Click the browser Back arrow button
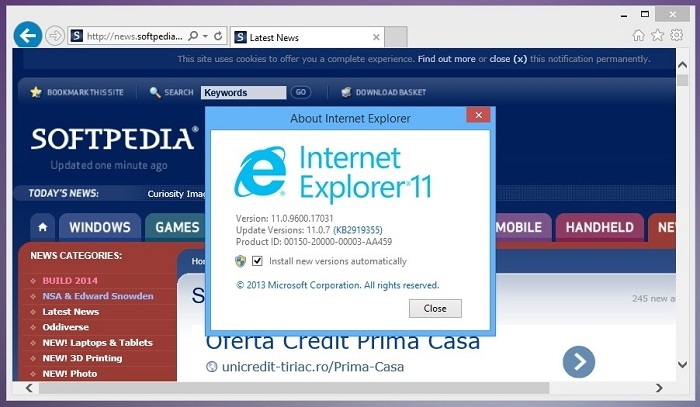 [x=27, y=35]
